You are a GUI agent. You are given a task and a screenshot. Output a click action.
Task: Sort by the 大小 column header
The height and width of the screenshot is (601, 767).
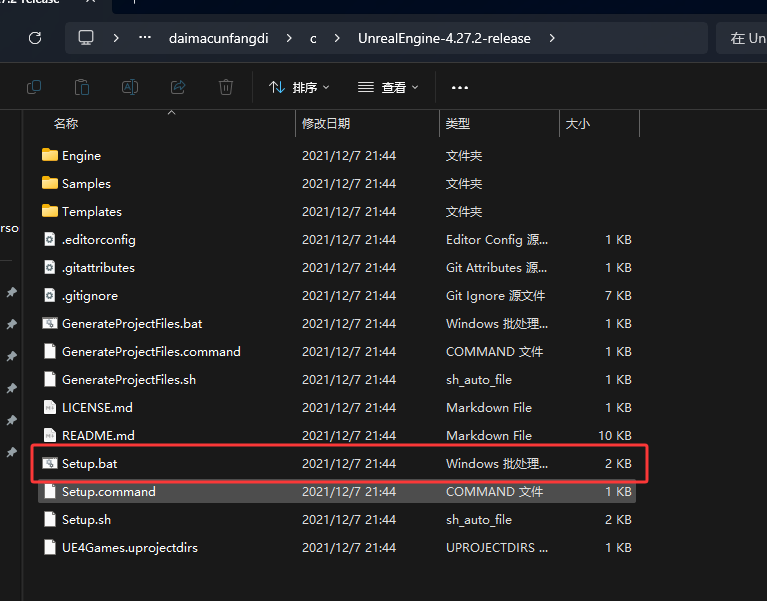point(578,124)
